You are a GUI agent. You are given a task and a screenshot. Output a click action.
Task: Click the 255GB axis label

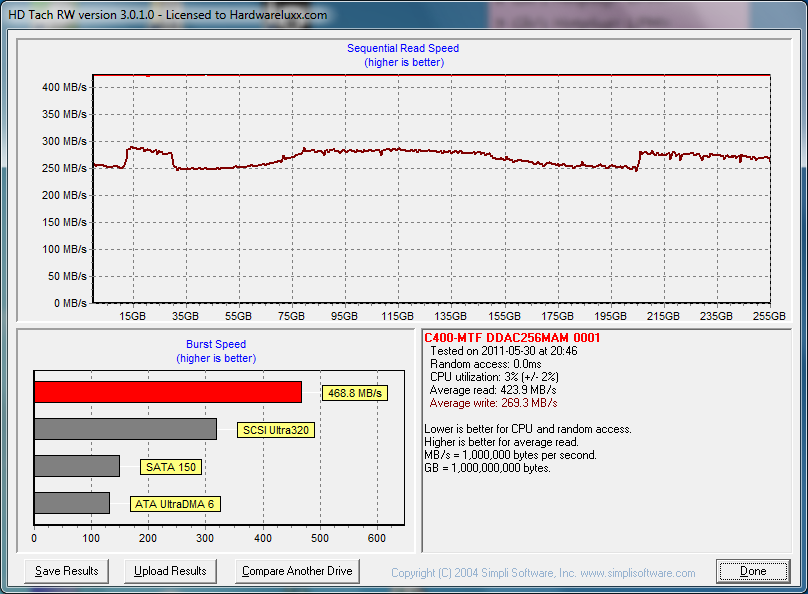[769, 316]
